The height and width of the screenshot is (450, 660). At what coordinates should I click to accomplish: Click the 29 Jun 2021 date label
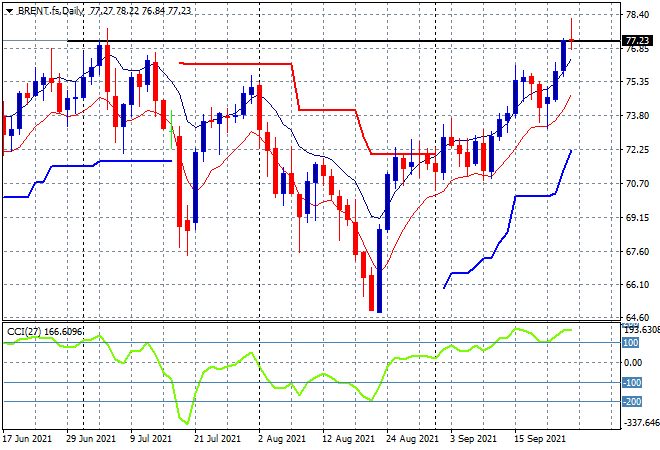tap(90, 439)
